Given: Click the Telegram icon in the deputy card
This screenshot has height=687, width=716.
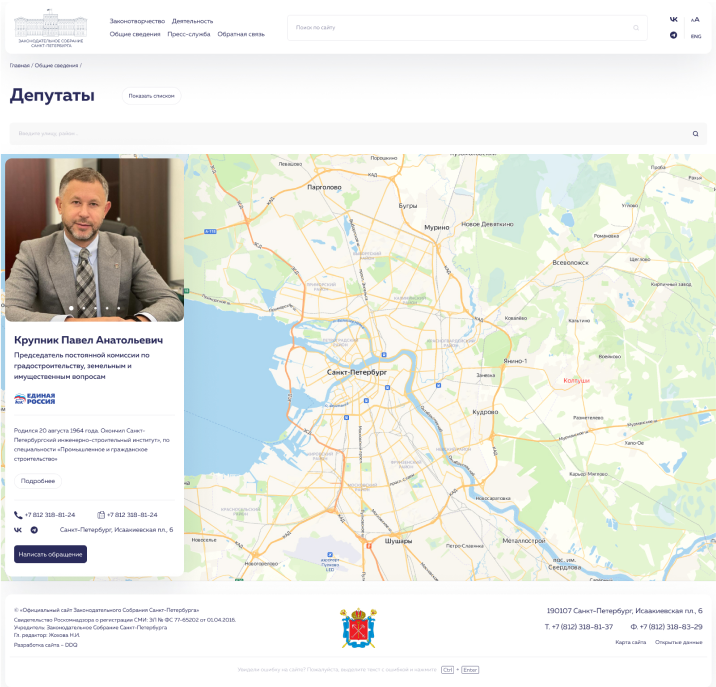Looking at the screenshot, I should [x=34, y=530].
